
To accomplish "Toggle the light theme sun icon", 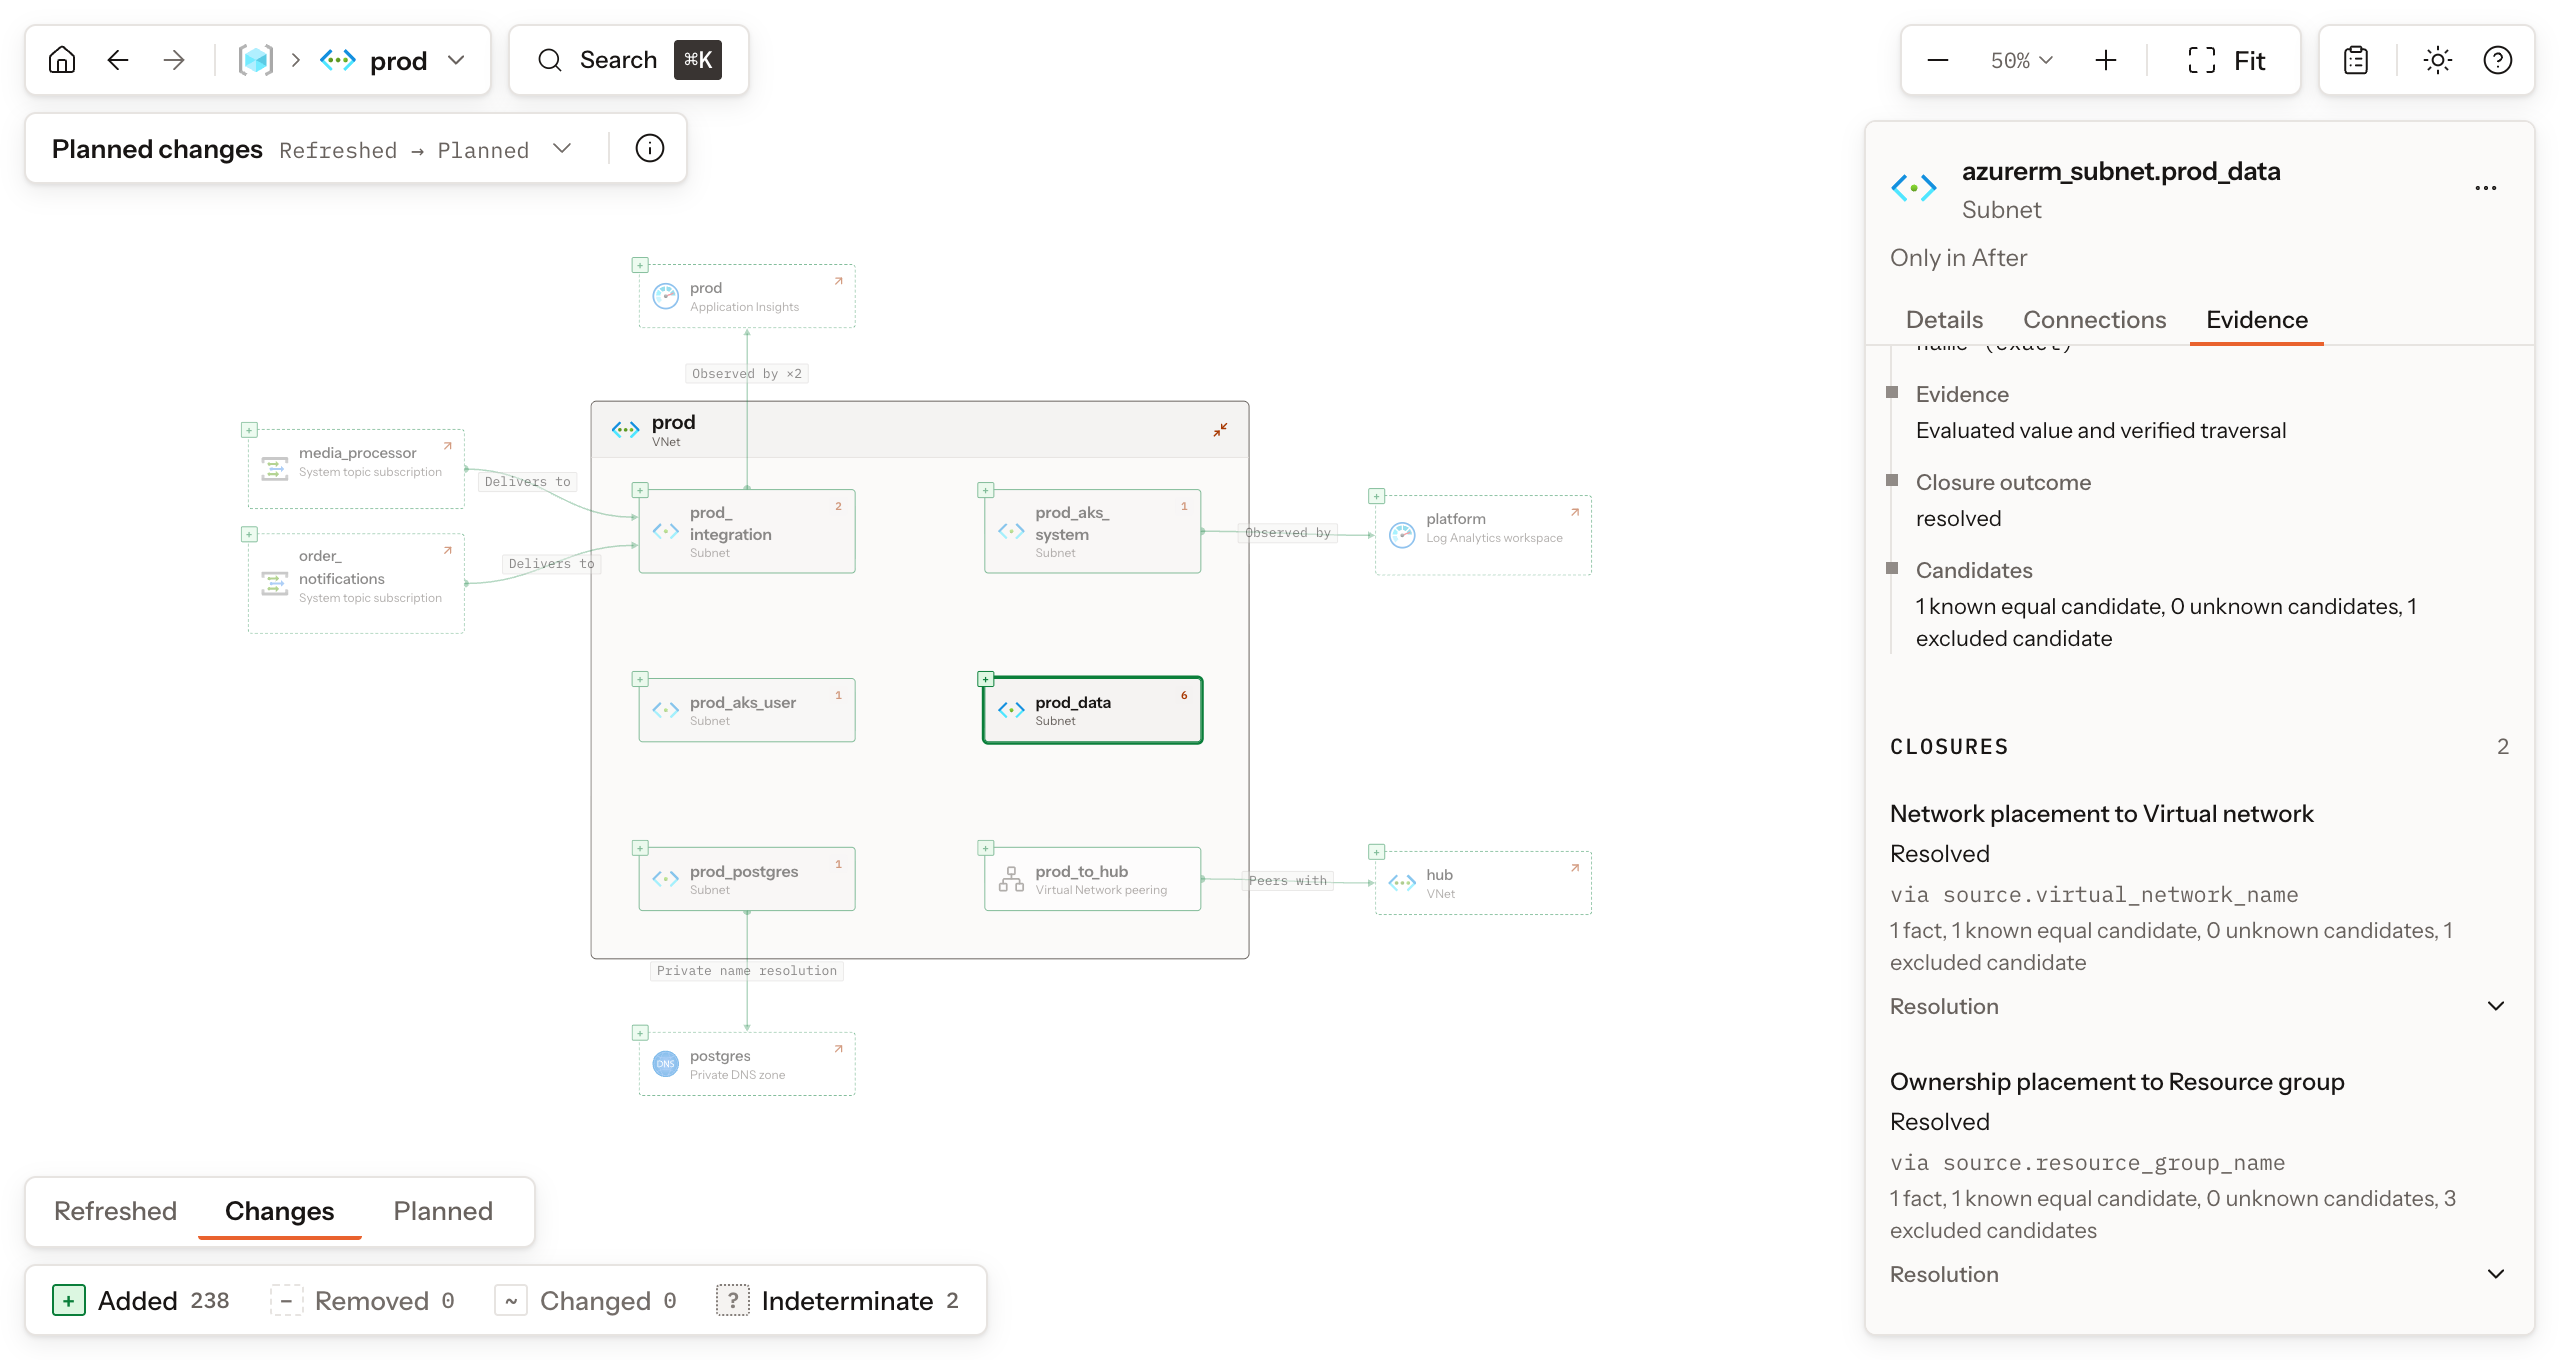I will point(2438,60).
